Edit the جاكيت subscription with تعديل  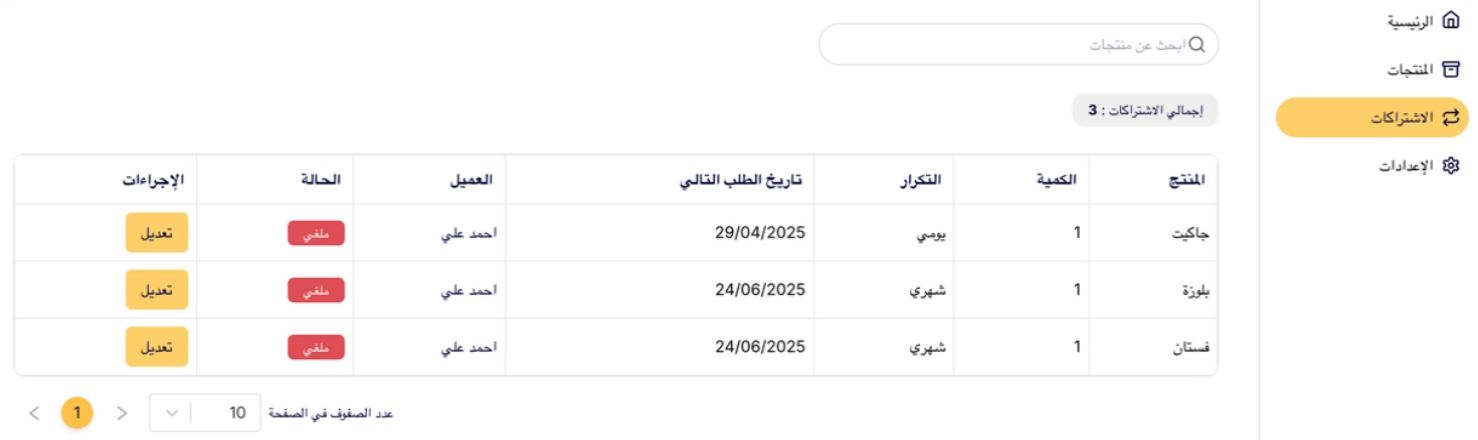[156, 233]
